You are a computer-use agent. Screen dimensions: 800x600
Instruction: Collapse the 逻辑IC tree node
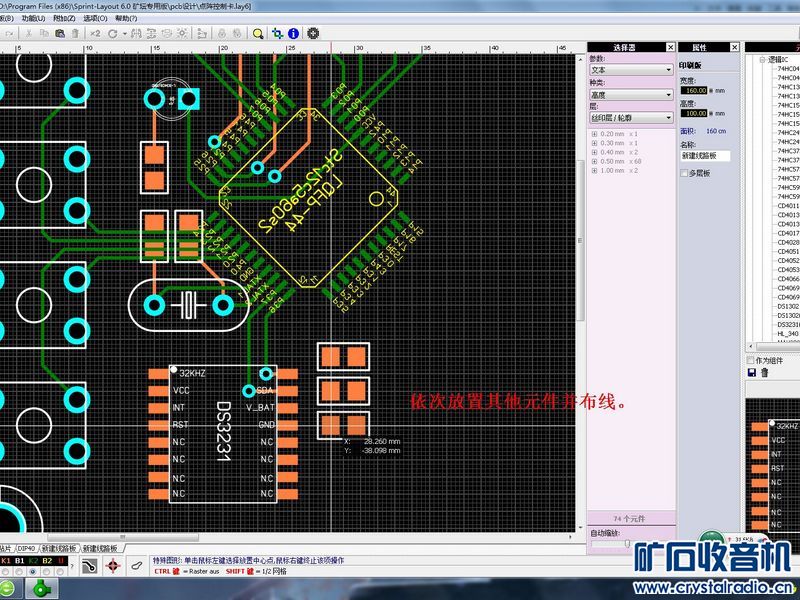click(762, 60)
